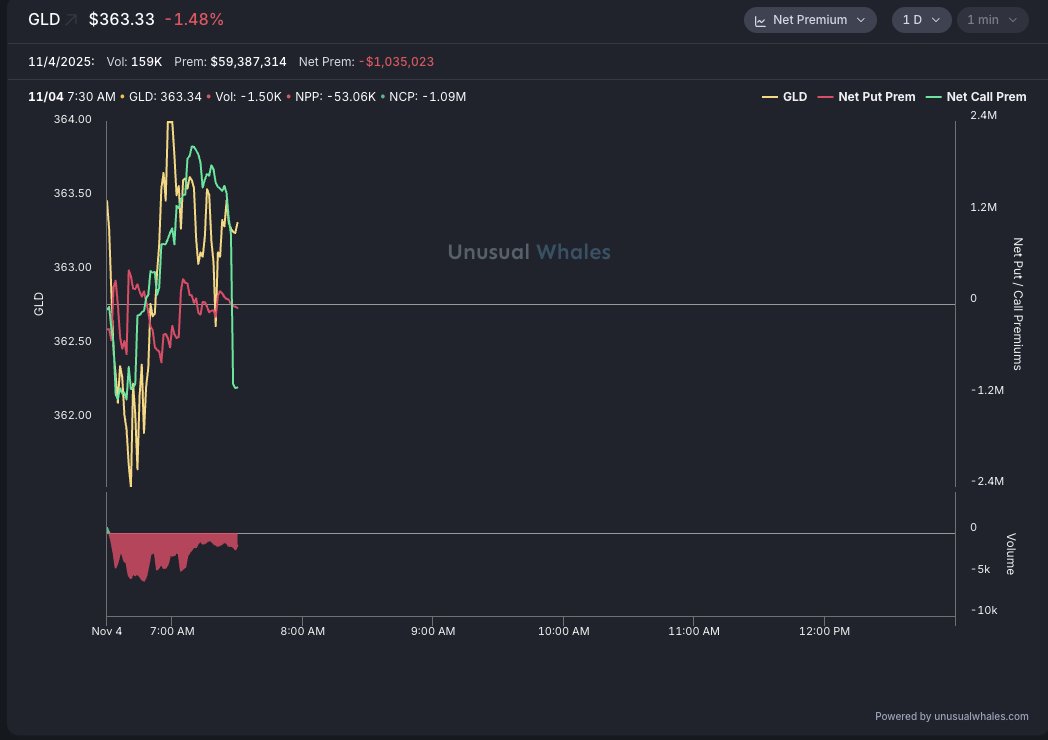Screen dimensions: 1048x740
Task: Click the 8:00 AM time axis label
Action: [302, 631]
